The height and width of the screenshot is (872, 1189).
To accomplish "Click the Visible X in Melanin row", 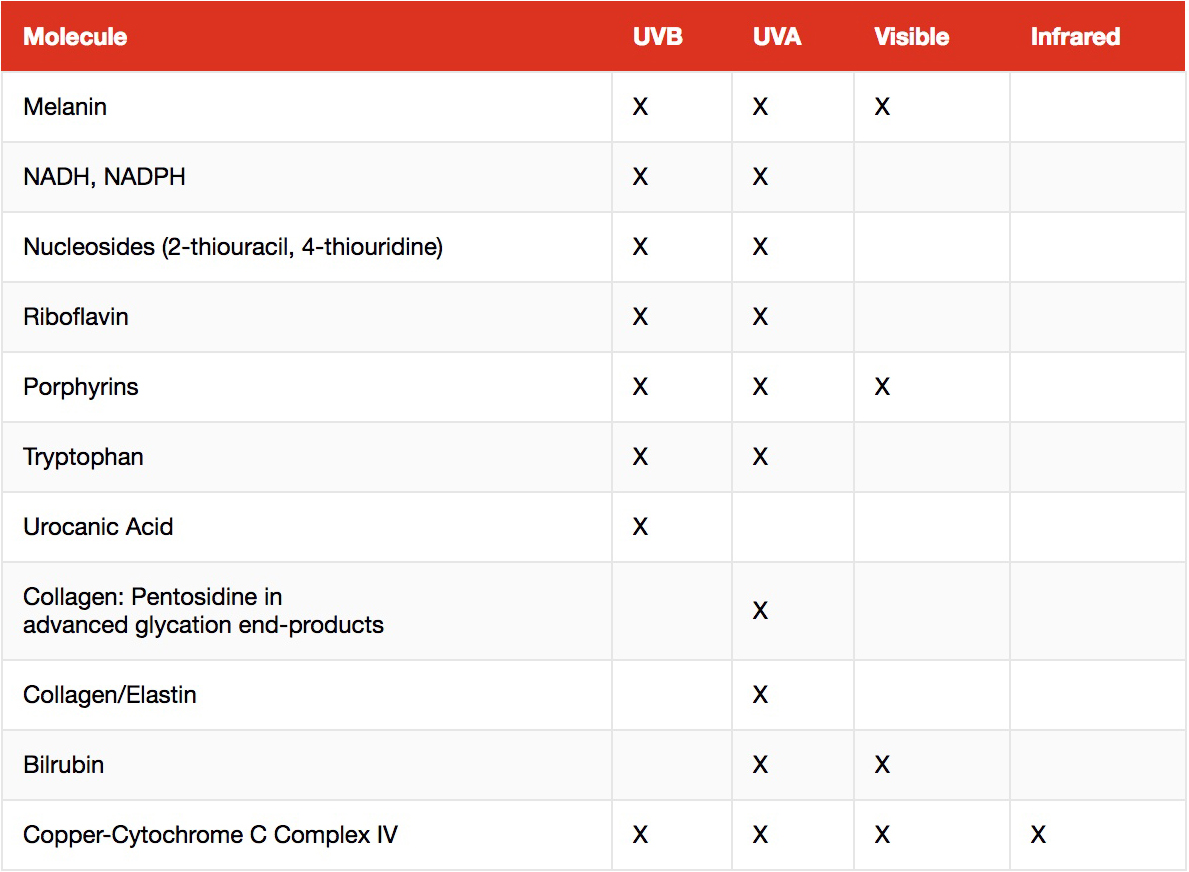I will (x=882, y=107).
